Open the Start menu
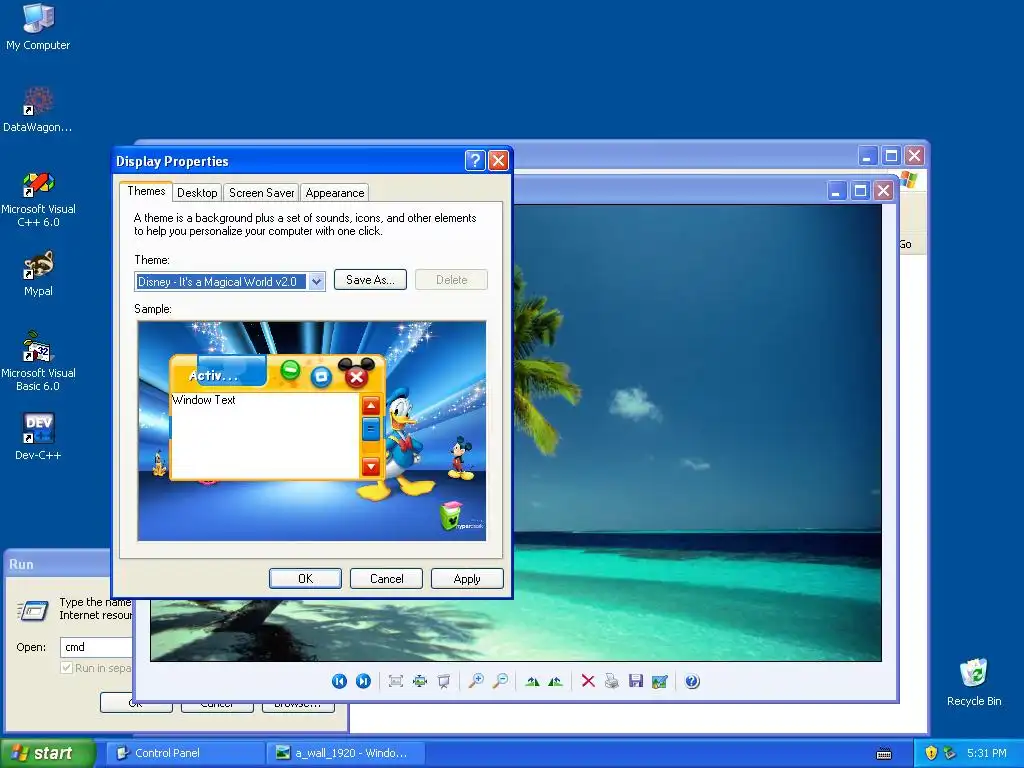Screen dimensions: 1024x768 point(47,753)
